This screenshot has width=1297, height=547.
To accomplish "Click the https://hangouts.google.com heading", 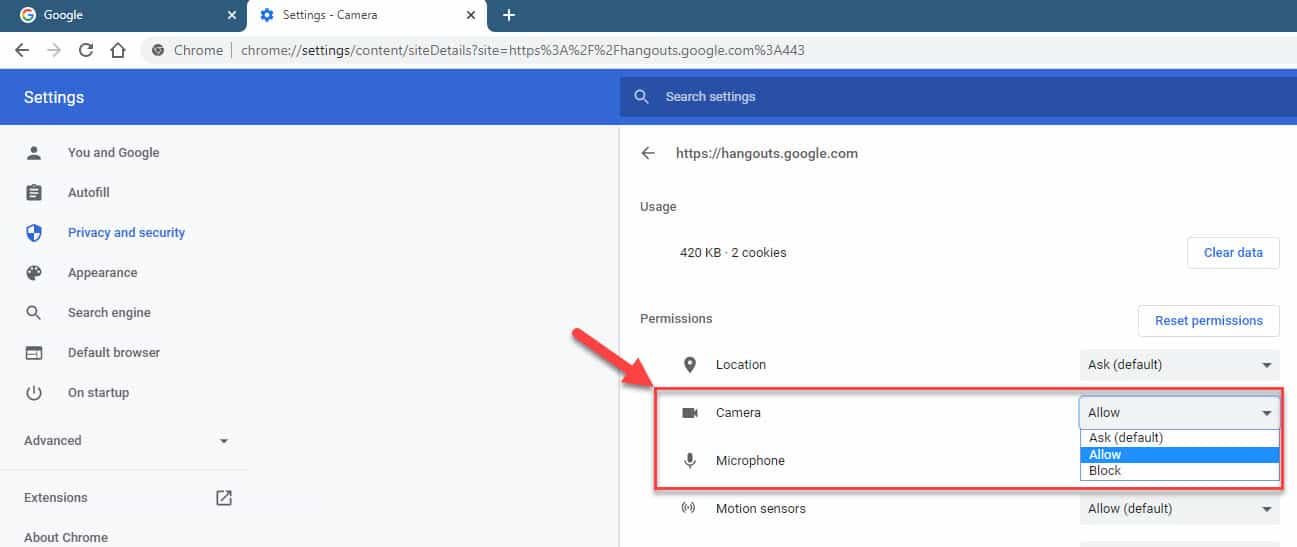I will 767,153.
